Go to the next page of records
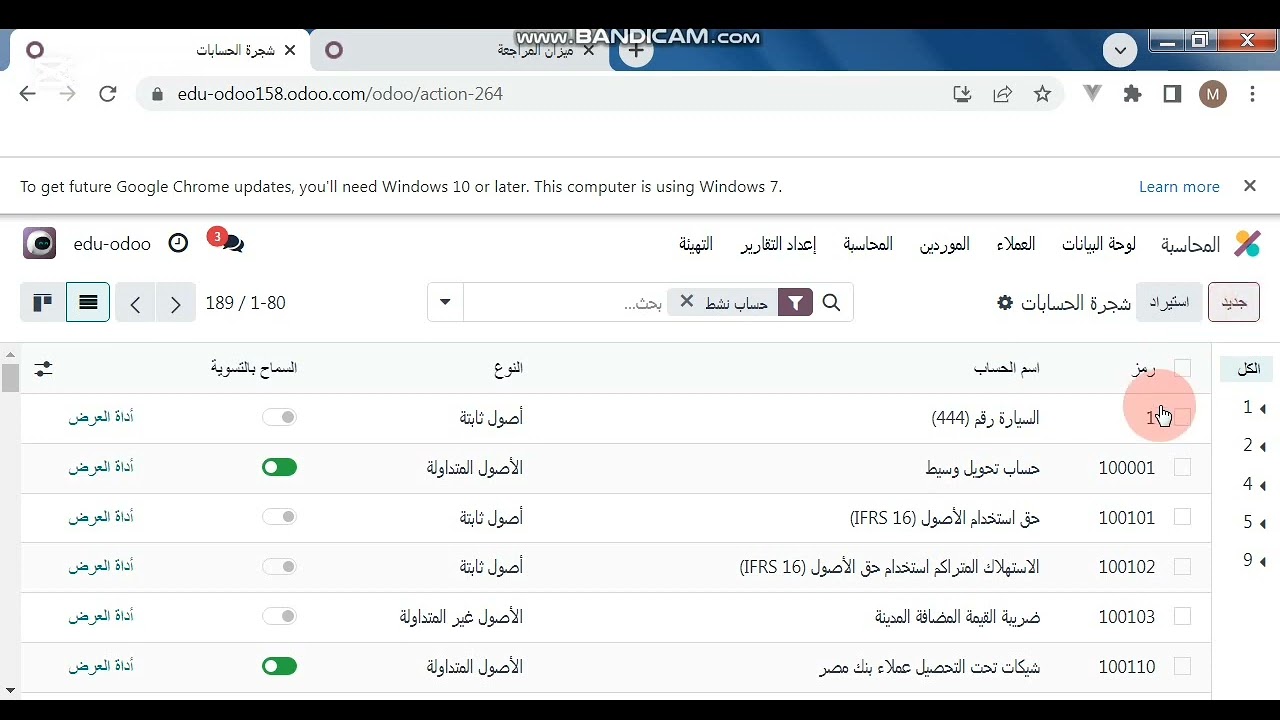This screenshot has height=720, width=1280. tap(175, 304)
